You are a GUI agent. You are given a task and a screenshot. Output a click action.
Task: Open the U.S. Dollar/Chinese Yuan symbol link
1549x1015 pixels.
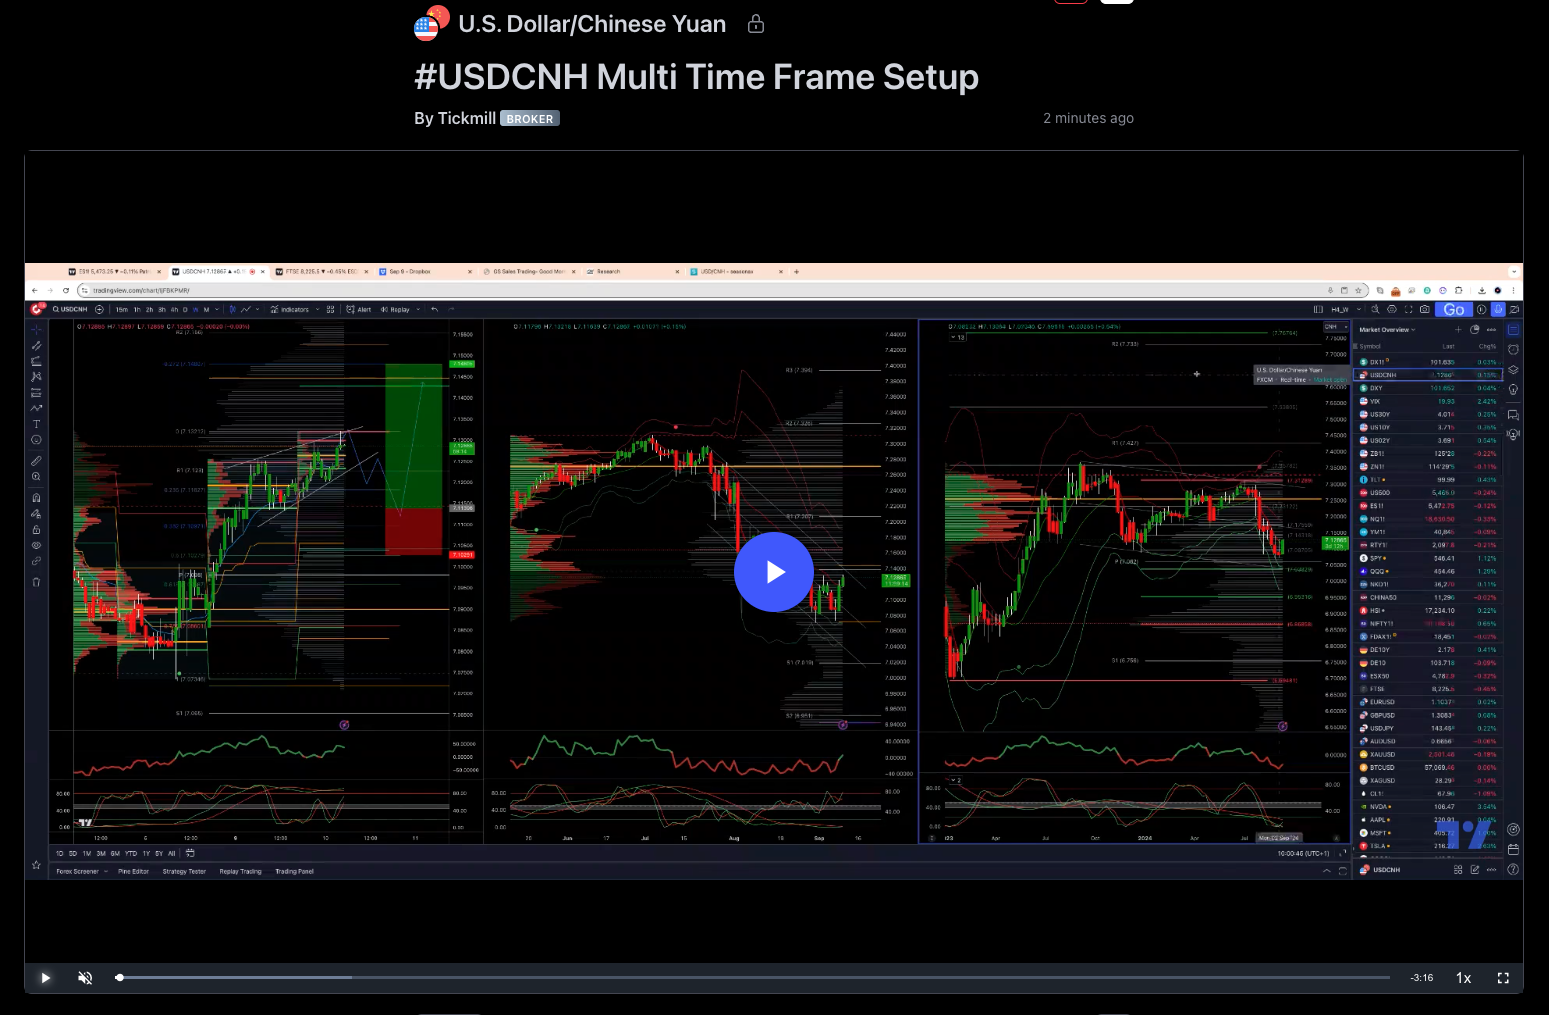[x=592, y=24]
